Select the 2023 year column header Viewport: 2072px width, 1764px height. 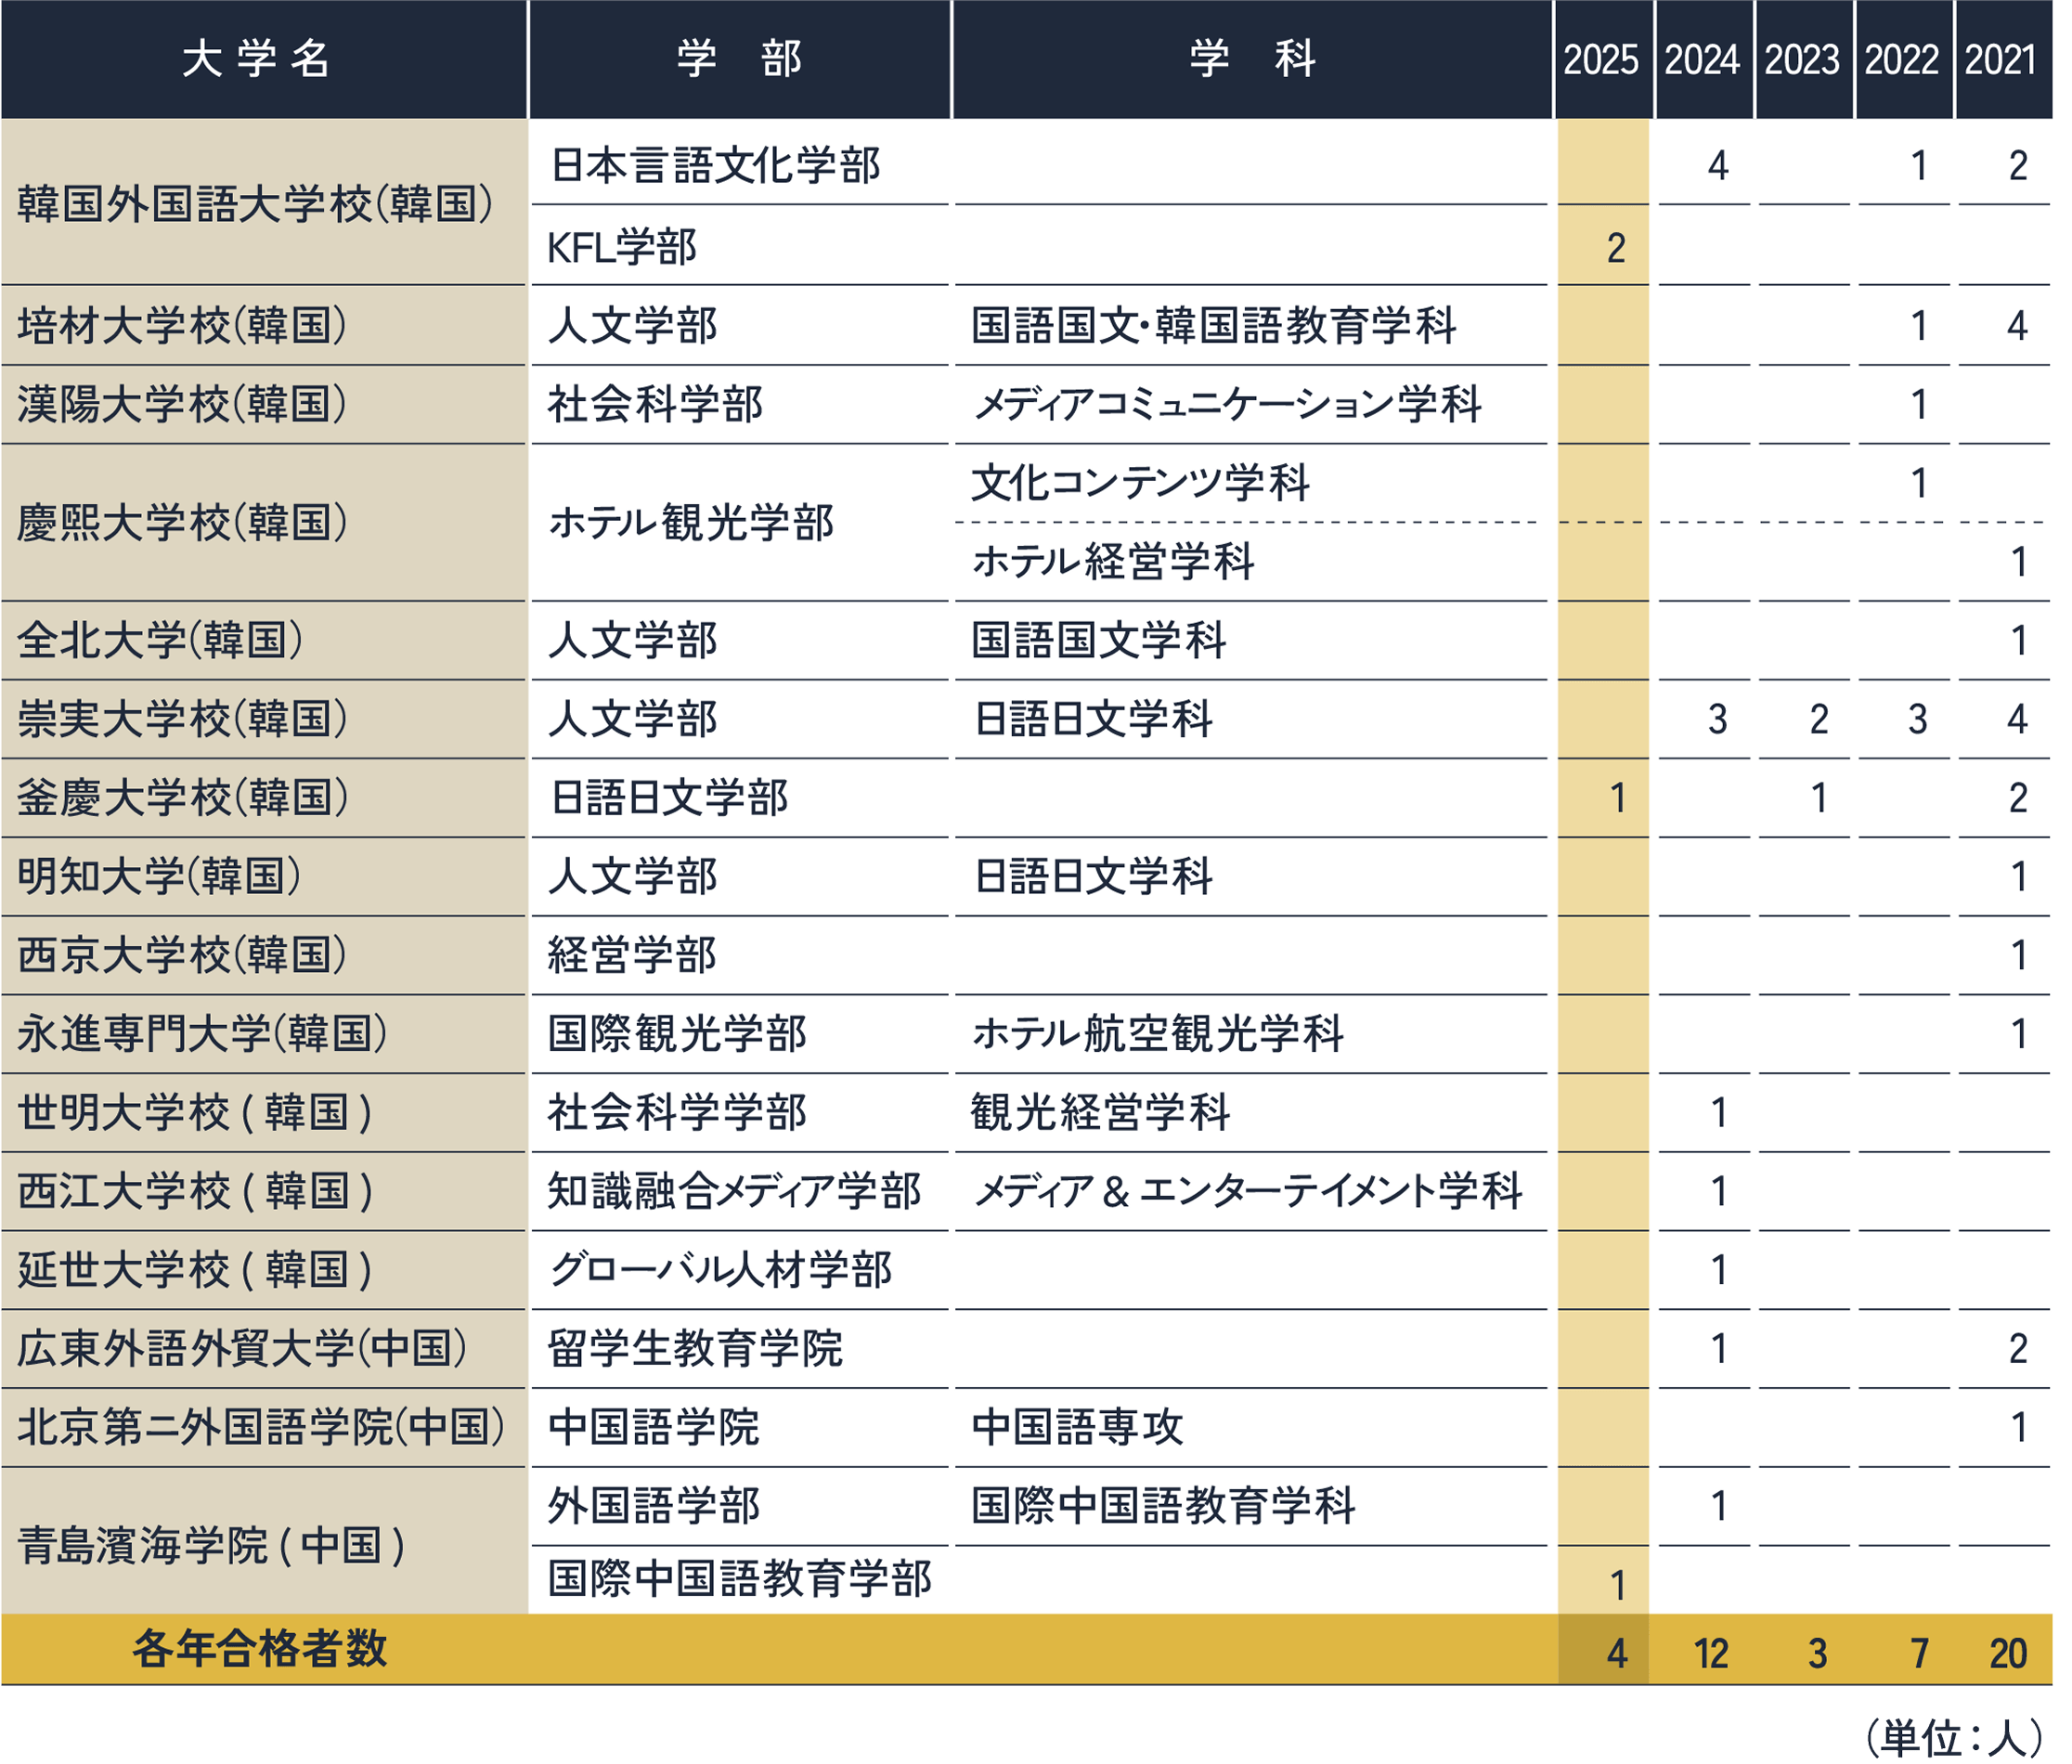tap(1802, 60)
